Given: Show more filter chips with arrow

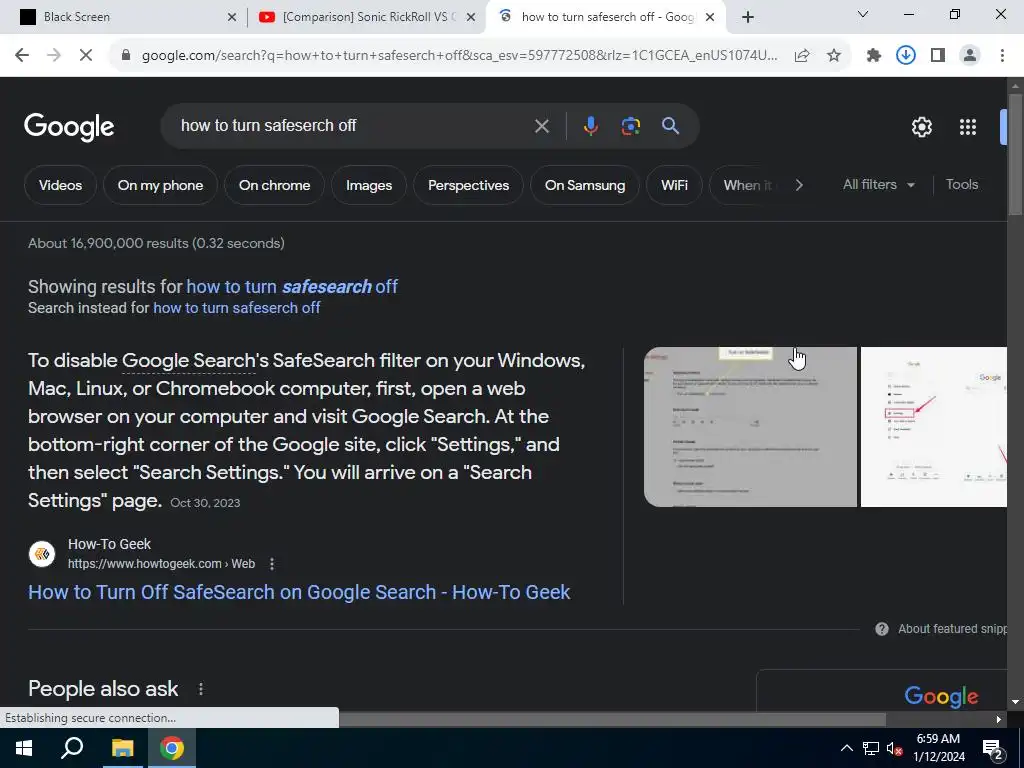Looking at the screenshot, I should point(799,185).
